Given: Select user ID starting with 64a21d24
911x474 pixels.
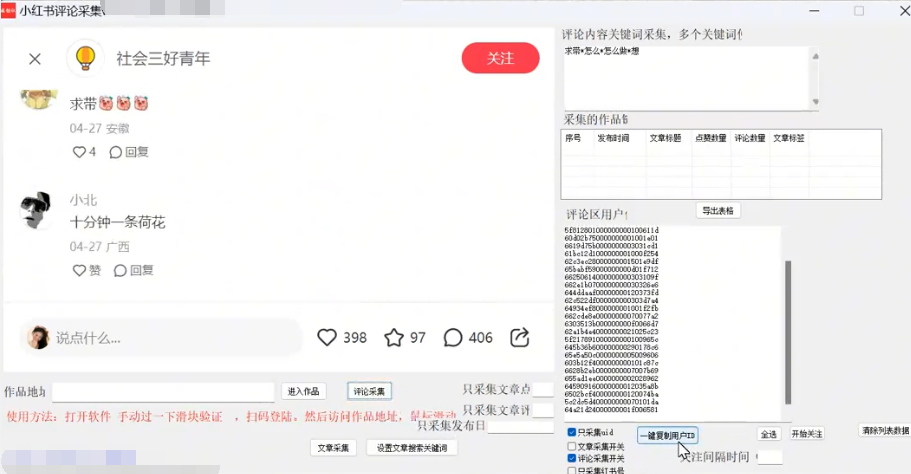Looking at the screenshot, I should pos(612,410).
